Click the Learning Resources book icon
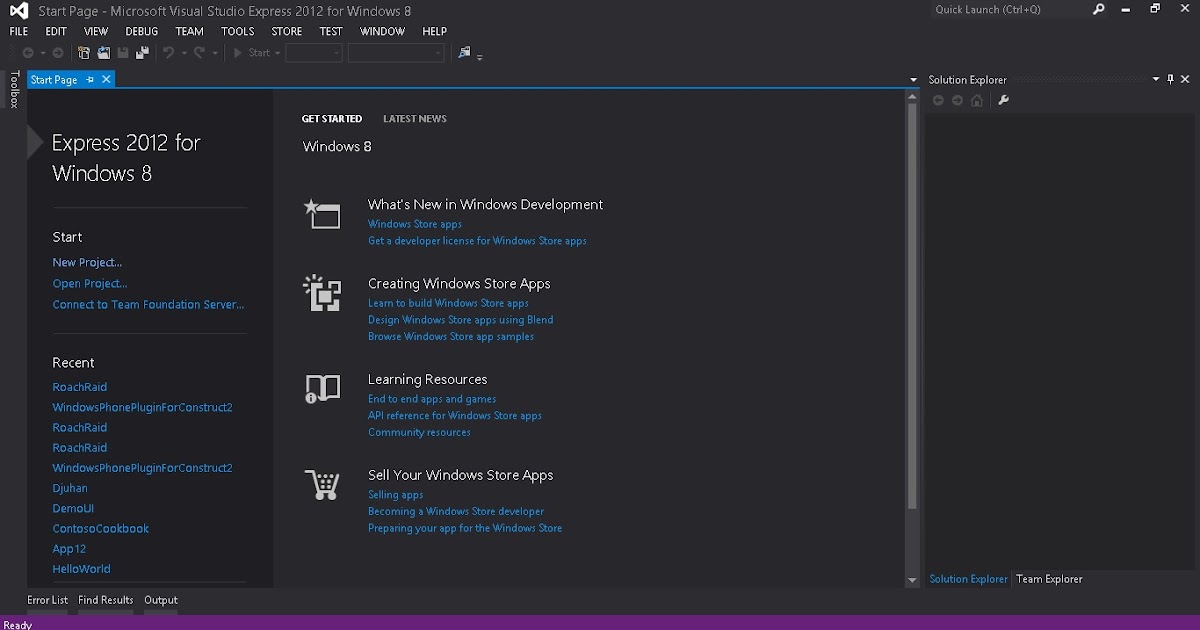Image resolution: width=1200 pixels, height=630 pixels. (322, 388)
